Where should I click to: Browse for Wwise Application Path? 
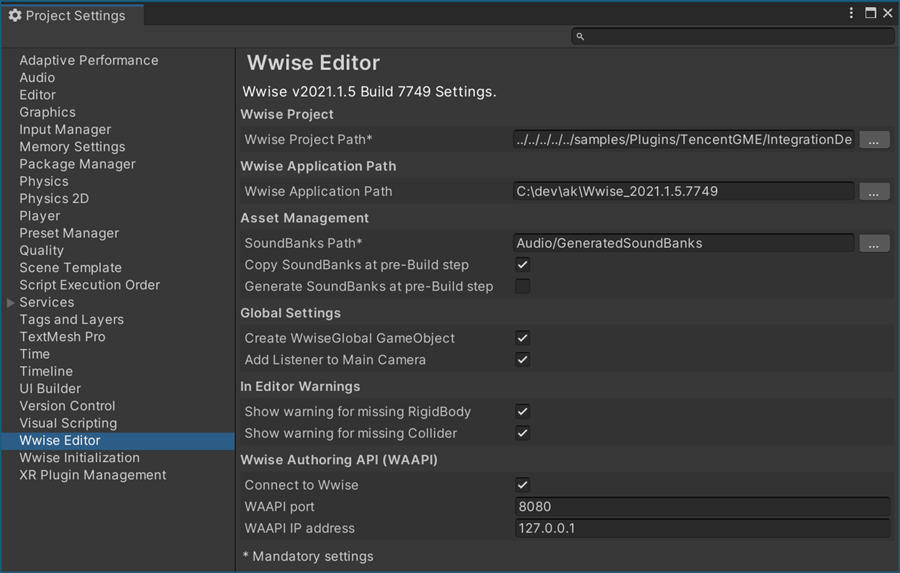874,192
